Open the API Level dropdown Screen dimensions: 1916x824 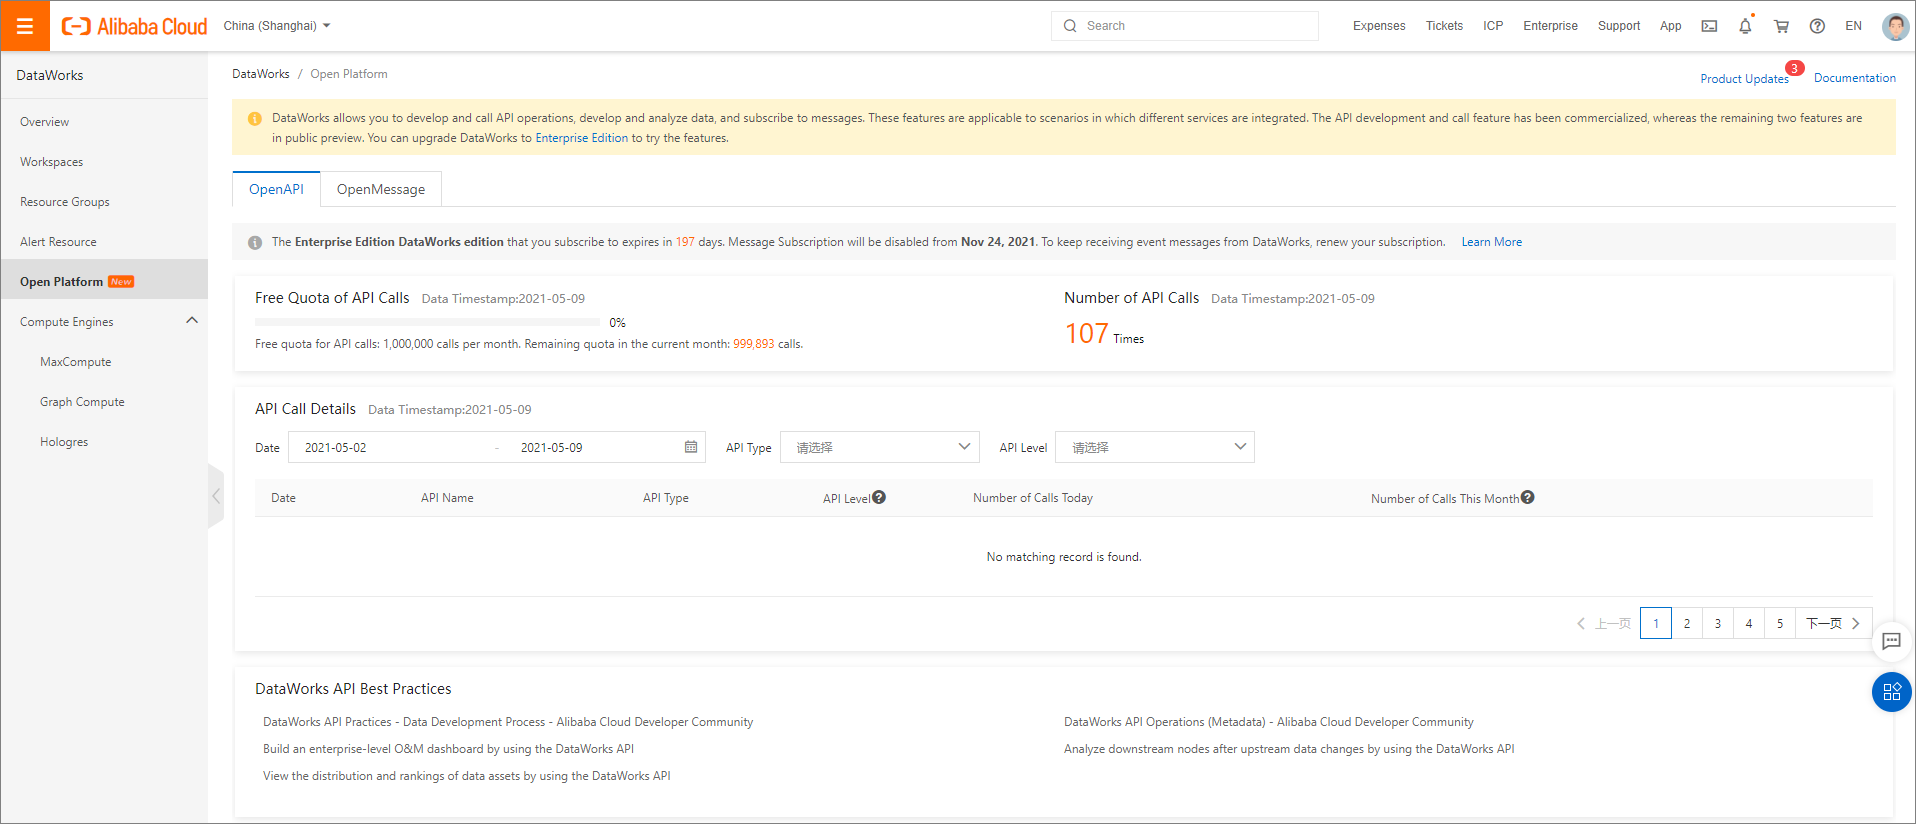click(1155, 447)
